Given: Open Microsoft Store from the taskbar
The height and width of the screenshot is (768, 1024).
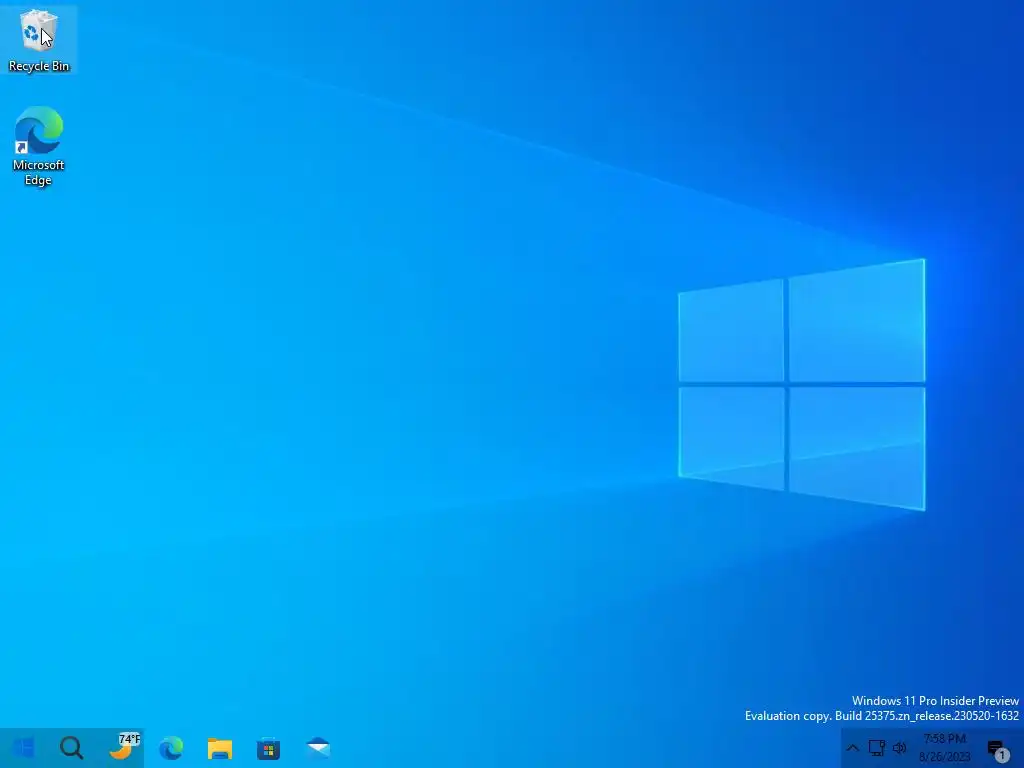Looking at the screenshot, I should click(268, 748).
